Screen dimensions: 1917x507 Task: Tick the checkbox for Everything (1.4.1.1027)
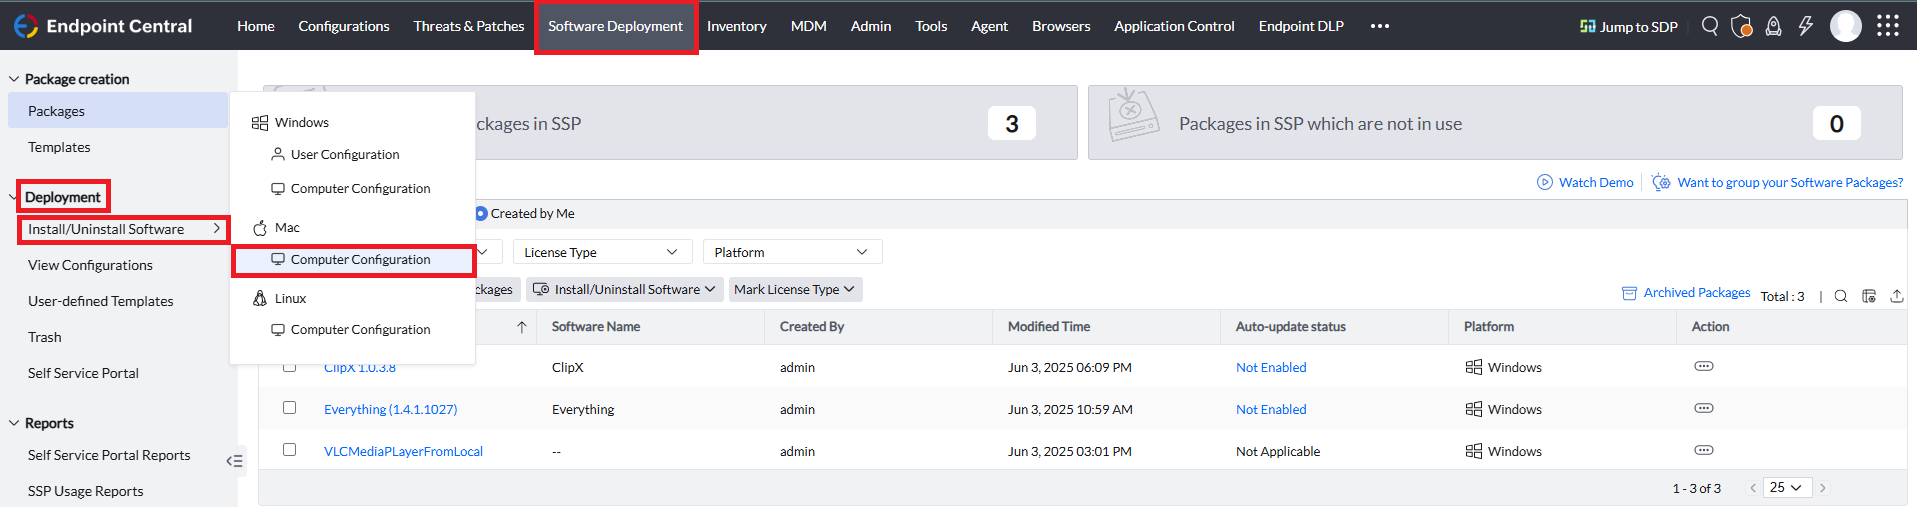coord(290,408)
